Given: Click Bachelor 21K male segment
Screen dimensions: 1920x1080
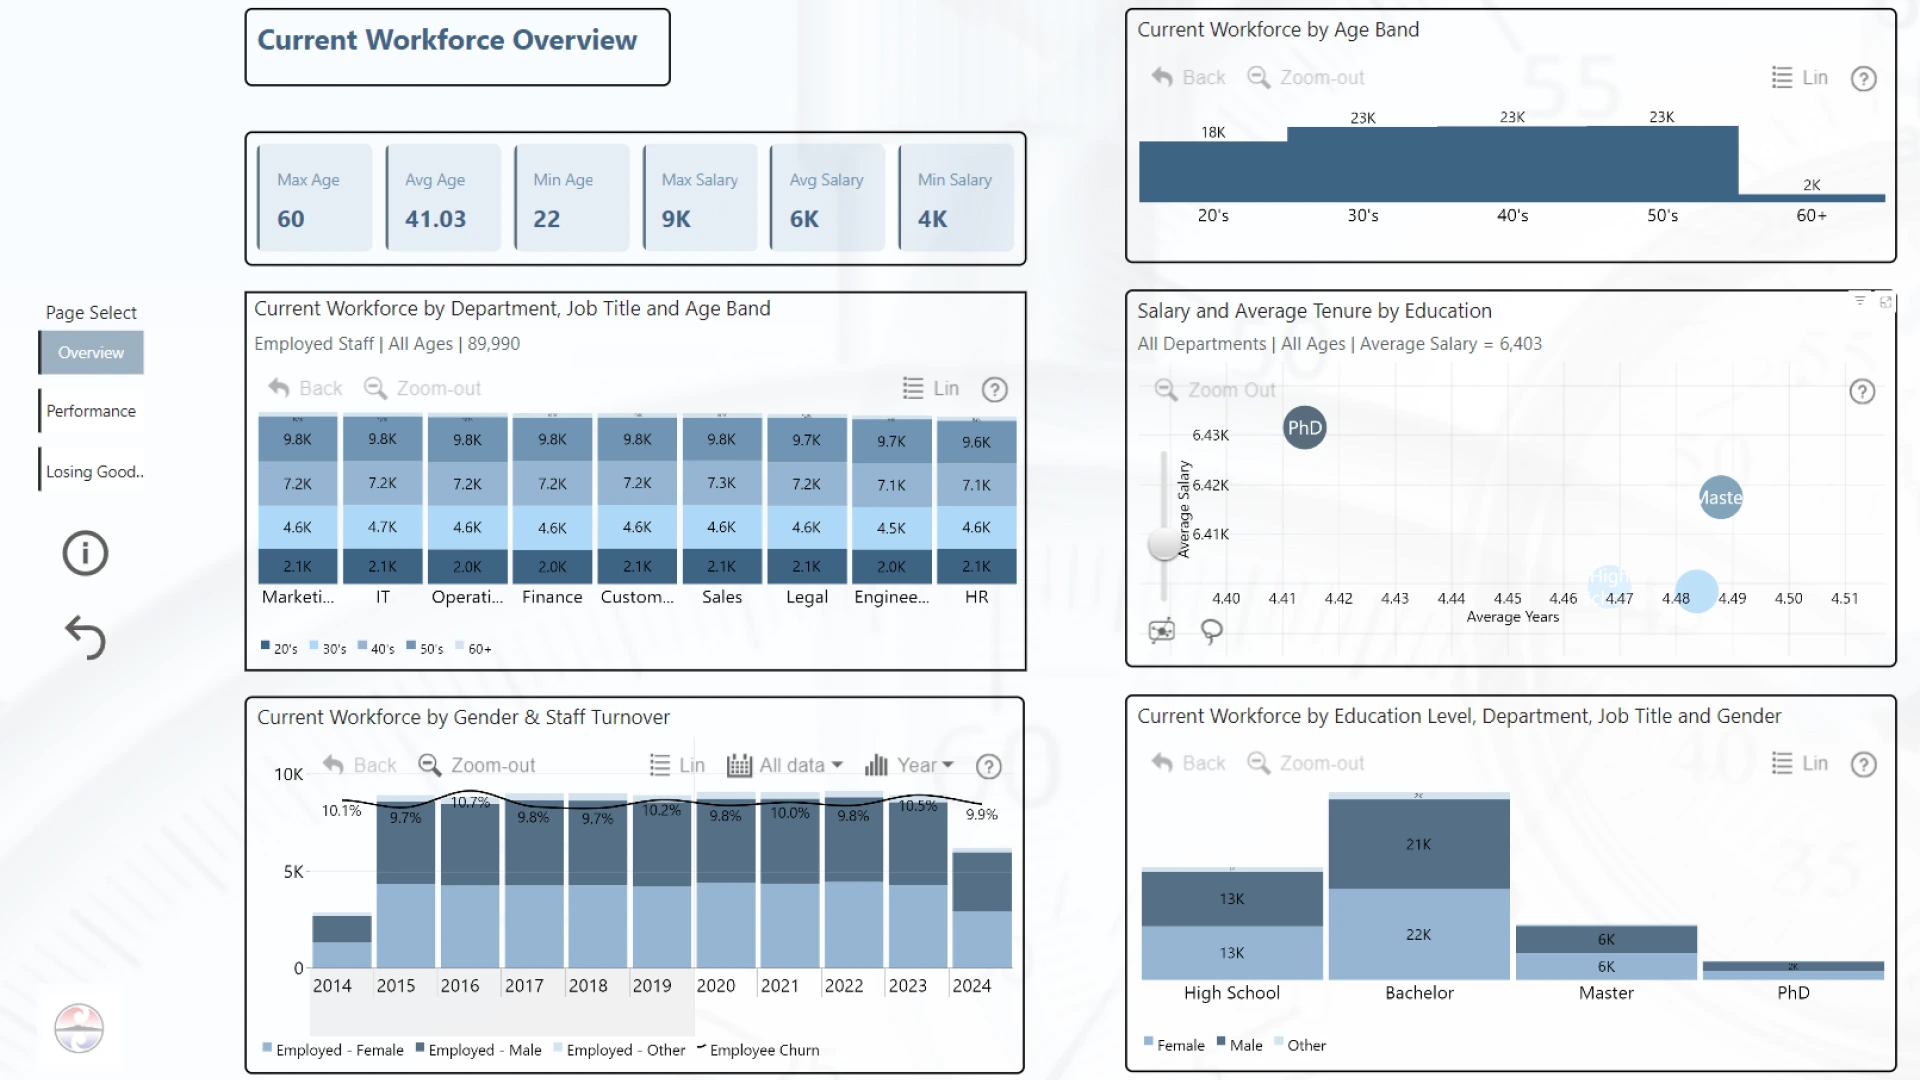Looking at the screenshot, I should (1418, 843).
